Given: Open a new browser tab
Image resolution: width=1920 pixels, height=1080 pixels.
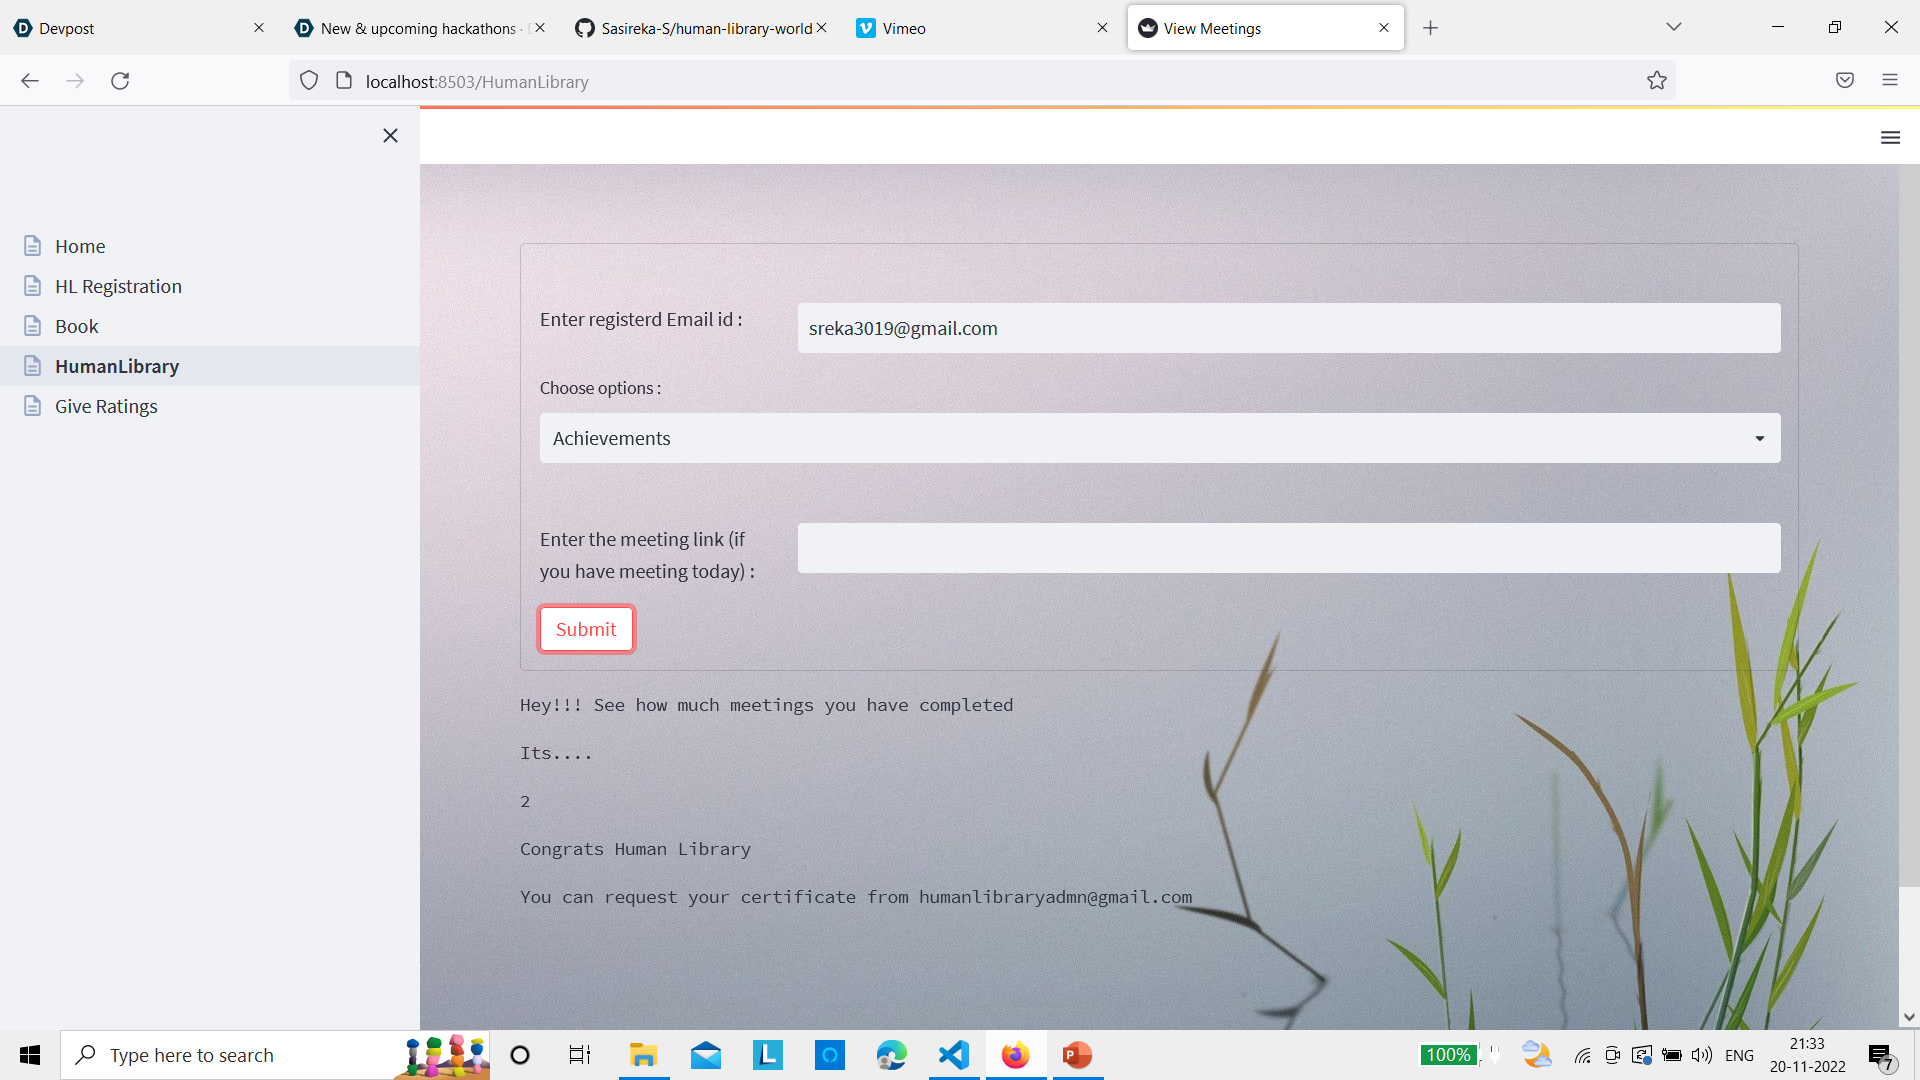Looking at the screenshot, I should (x=1430, y=28).
